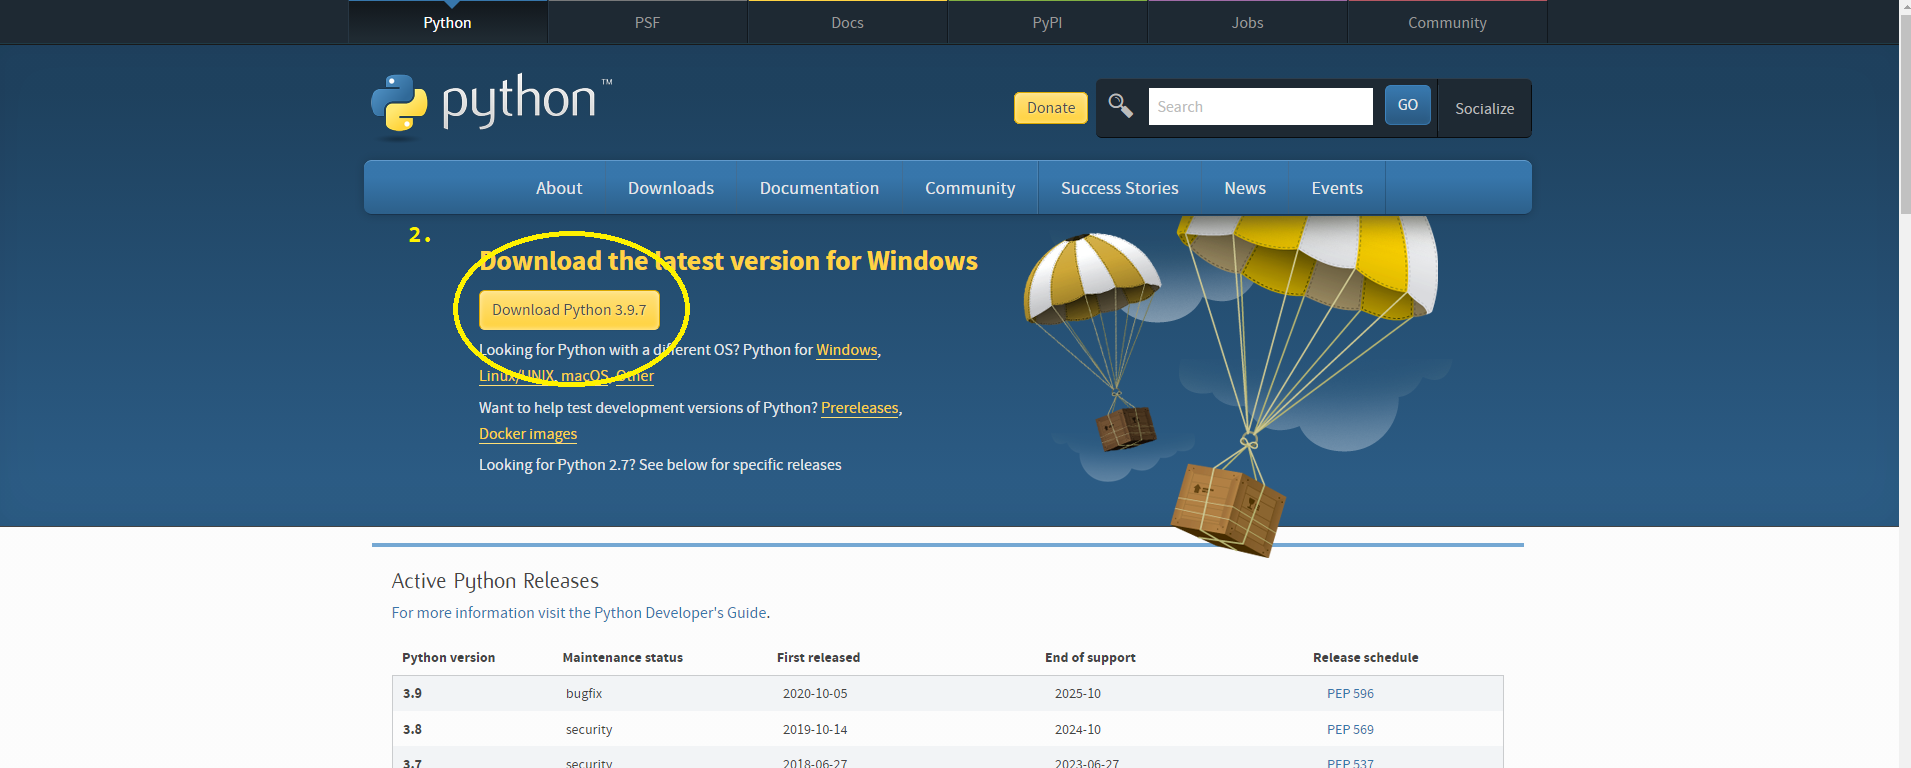This screenshot has width=1911, height=768.
Task: Click the Maintenance status column header
Action: pyautogui.click(x=622, y=657)
